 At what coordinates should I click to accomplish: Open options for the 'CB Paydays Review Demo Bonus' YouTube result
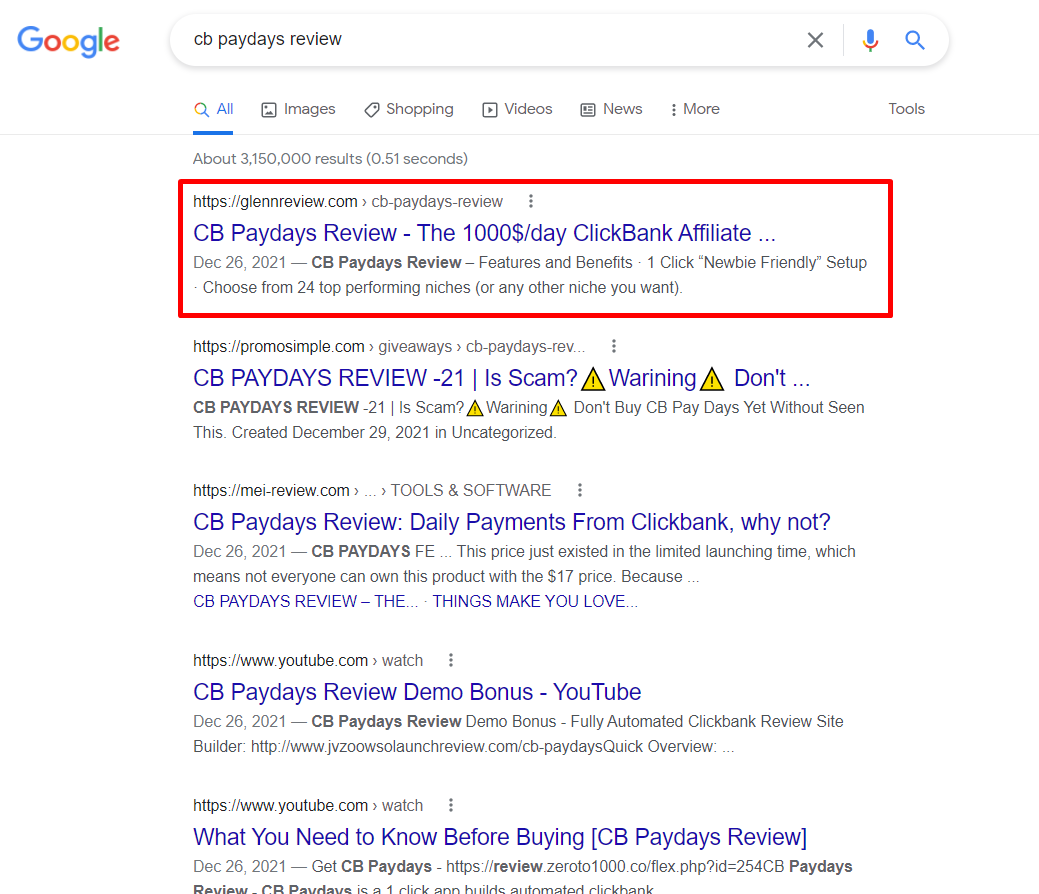[x=451, y=660]
